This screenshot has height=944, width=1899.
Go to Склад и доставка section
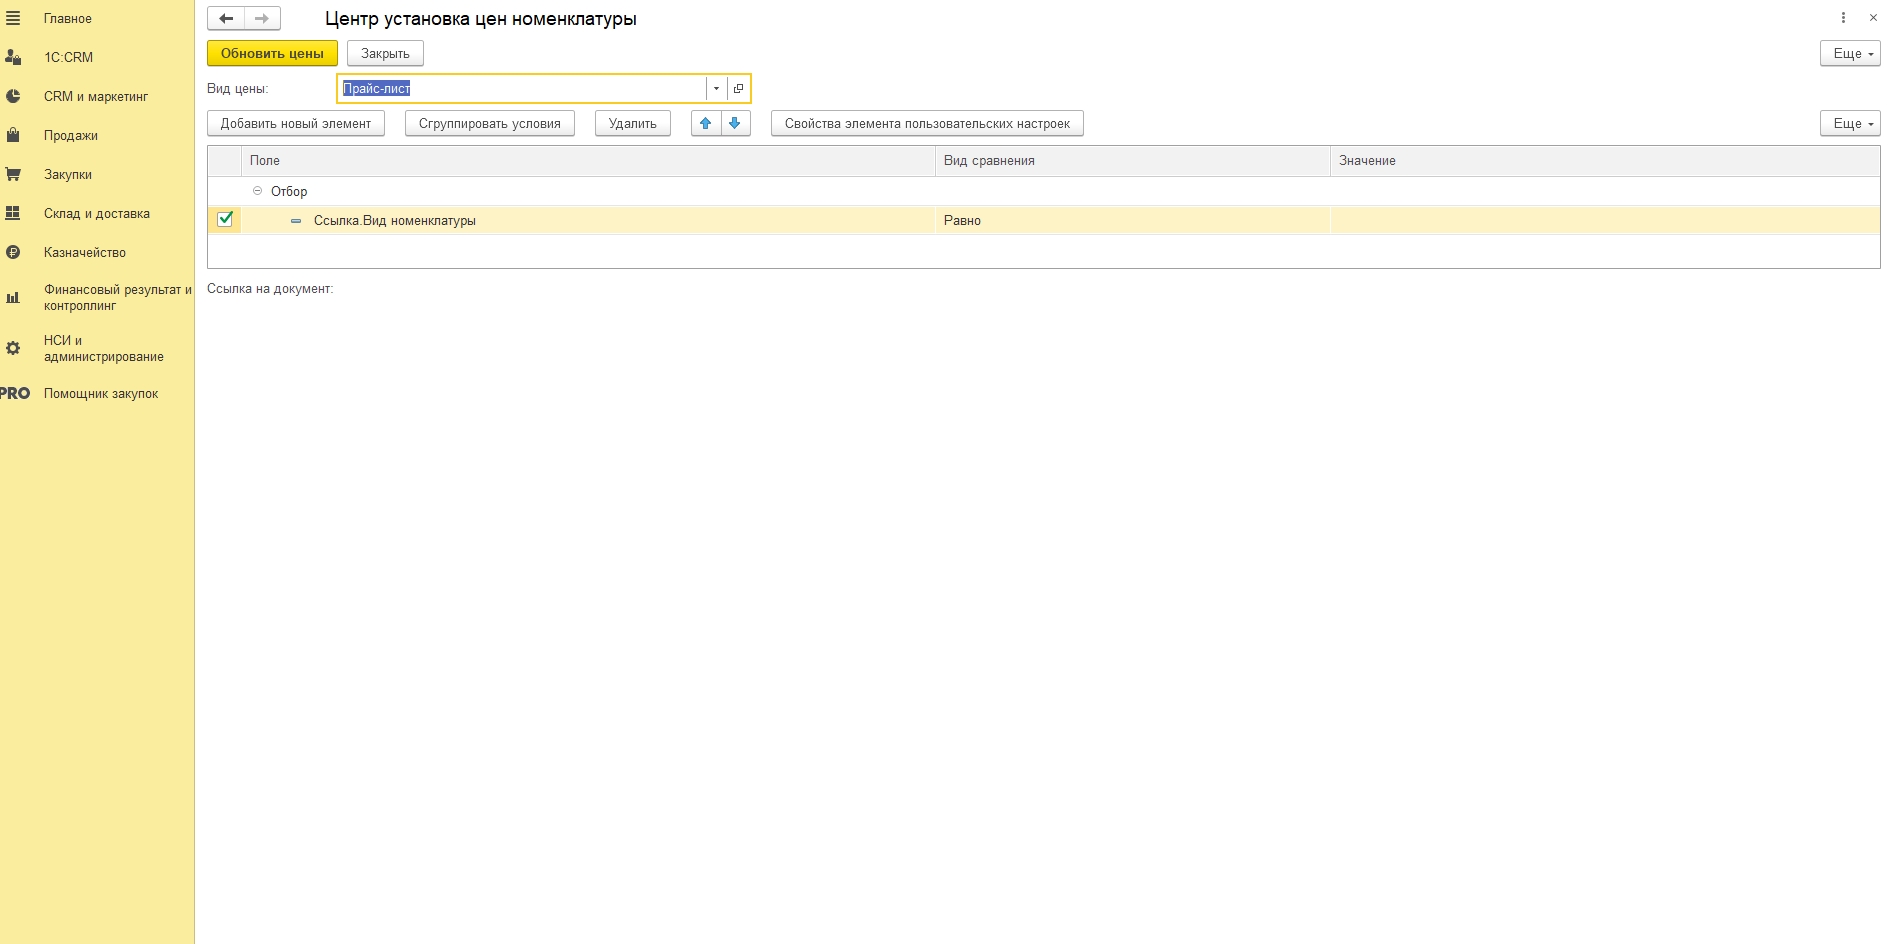pyautogui.click(x=96, y=213)
